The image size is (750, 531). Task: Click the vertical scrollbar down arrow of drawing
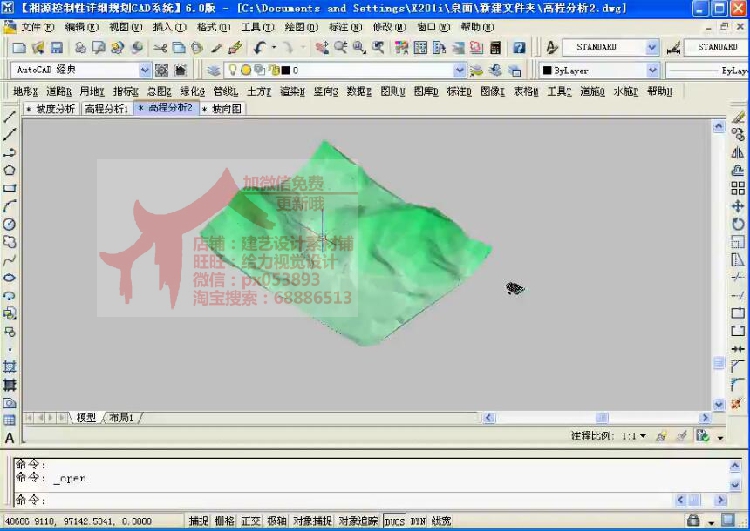click(718, 405)
